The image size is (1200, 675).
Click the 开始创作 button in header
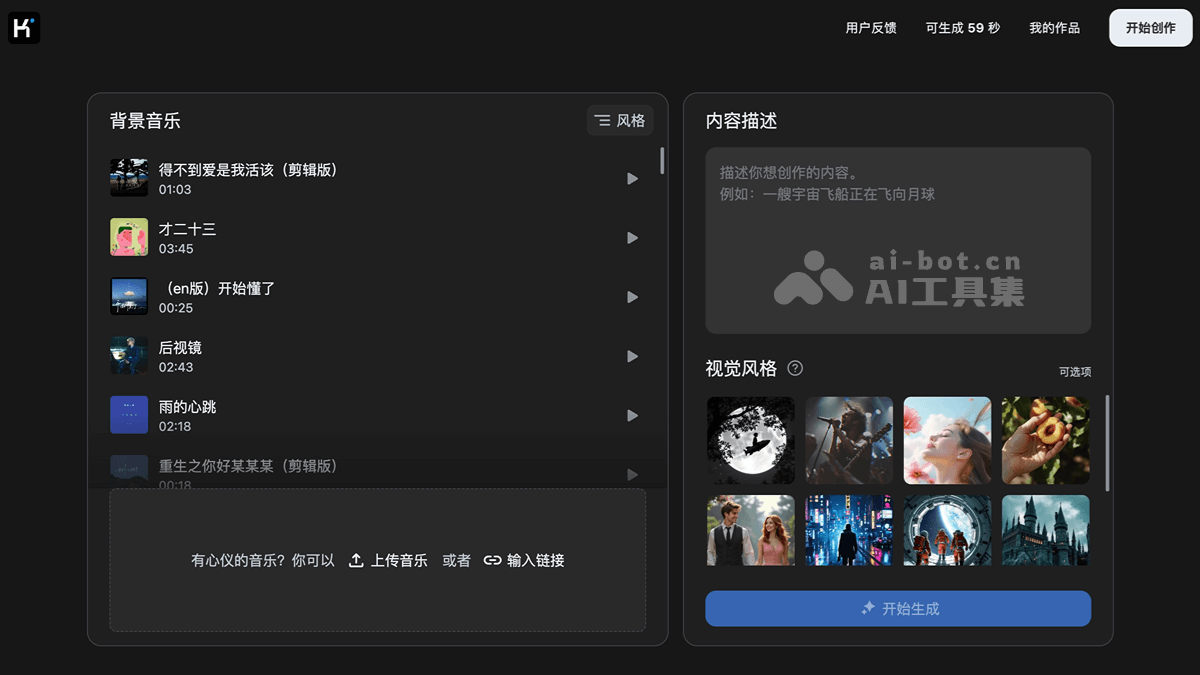coord(1150,28)
